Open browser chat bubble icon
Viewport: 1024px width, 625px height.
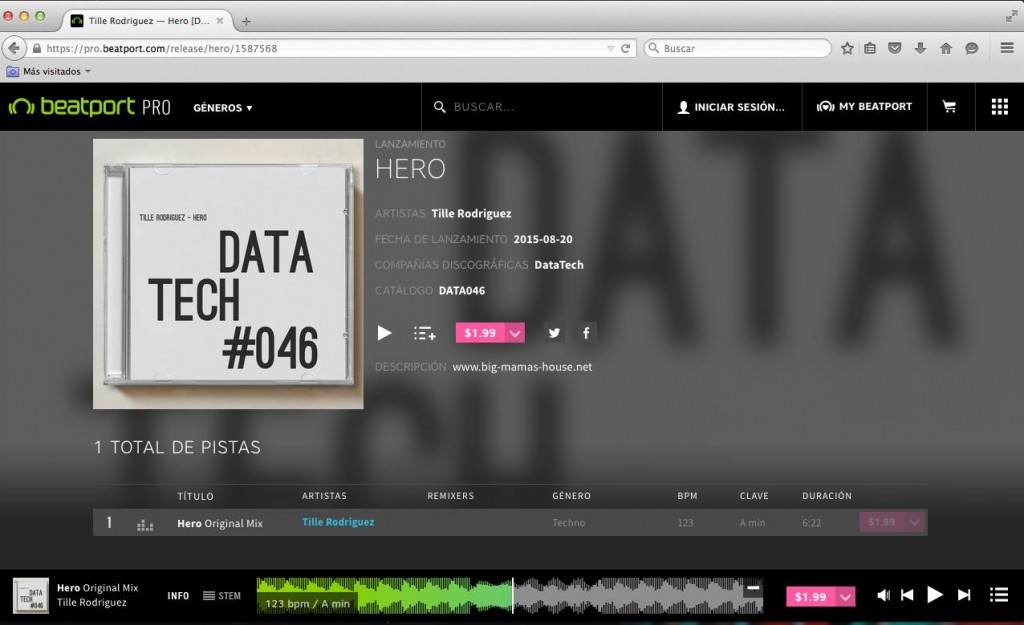click(972, 48)
